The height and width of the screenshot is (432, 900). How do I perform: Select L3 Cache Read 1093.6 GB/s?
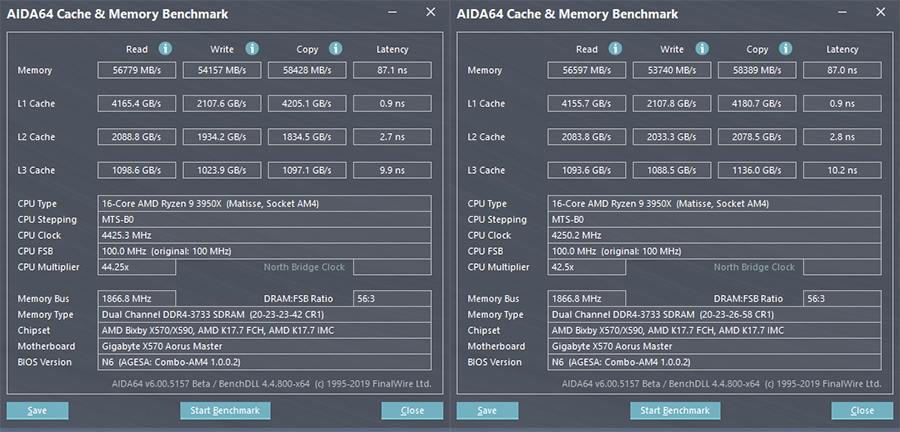coord(587,170)
